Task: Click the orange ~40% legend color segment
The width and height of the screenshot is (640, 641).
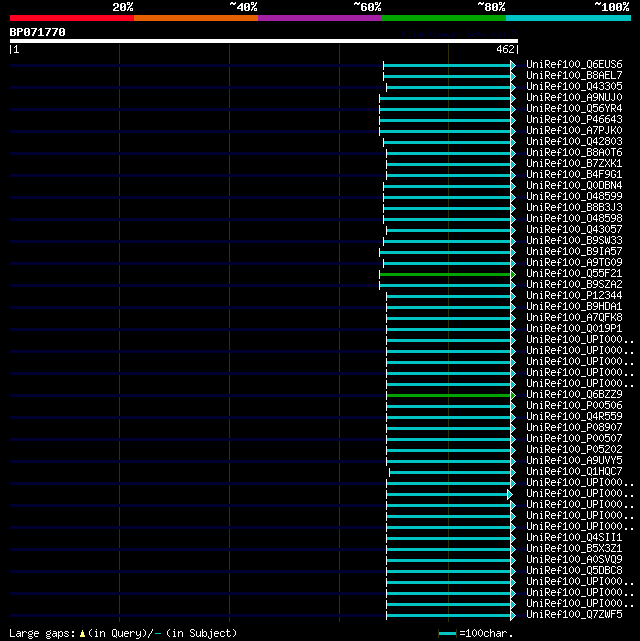Action: click(x=196, y=18)
